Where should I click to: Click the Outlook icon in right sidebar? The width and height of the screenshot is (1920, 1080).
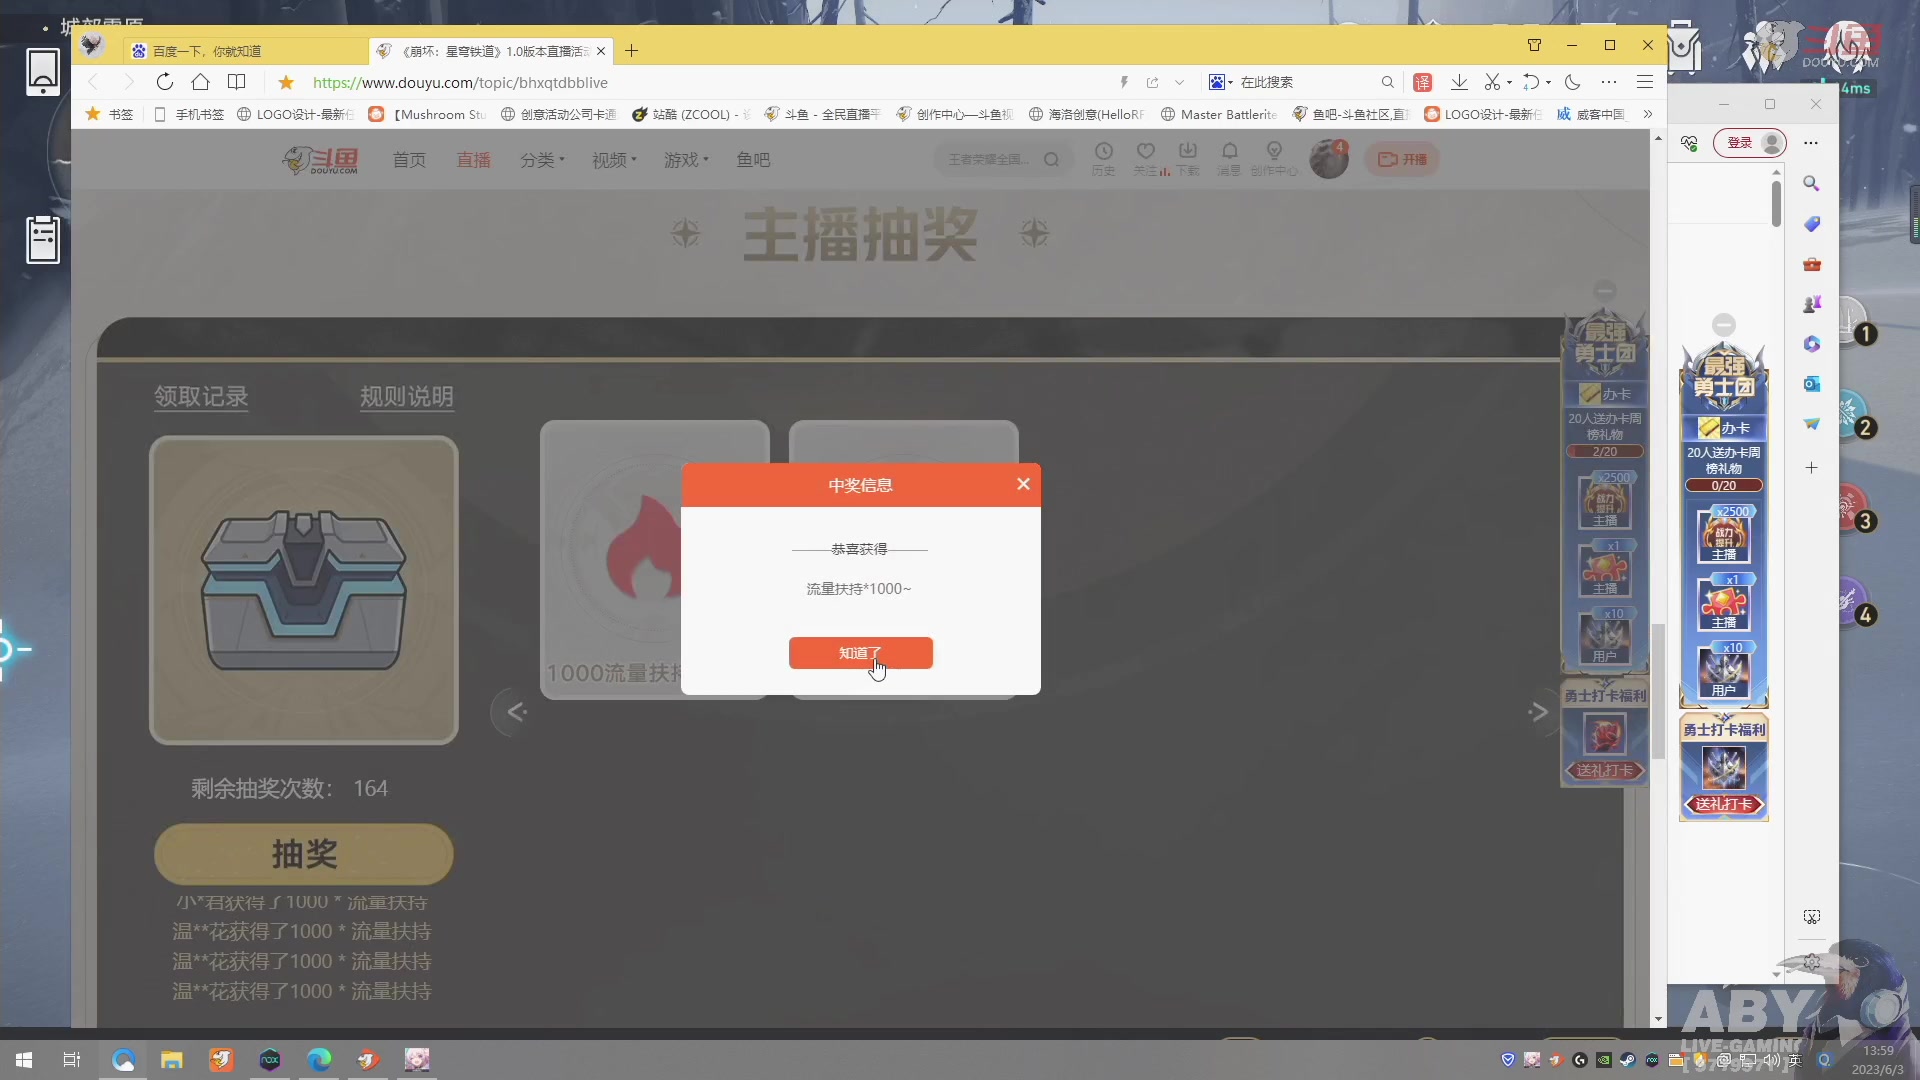point(1812,384)
